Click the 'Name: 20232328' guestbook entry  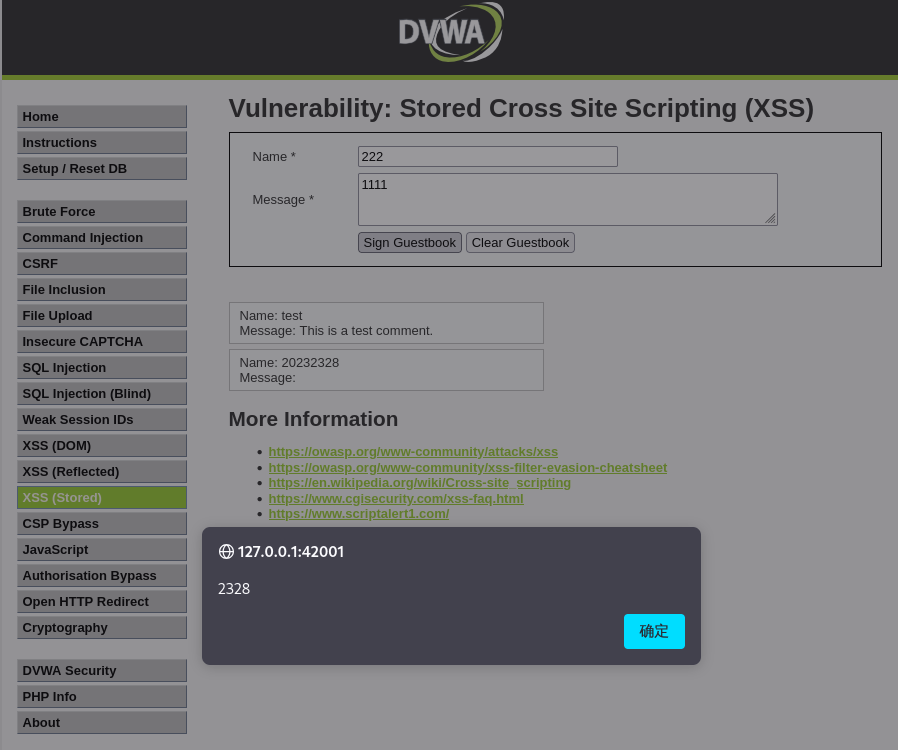386,370
